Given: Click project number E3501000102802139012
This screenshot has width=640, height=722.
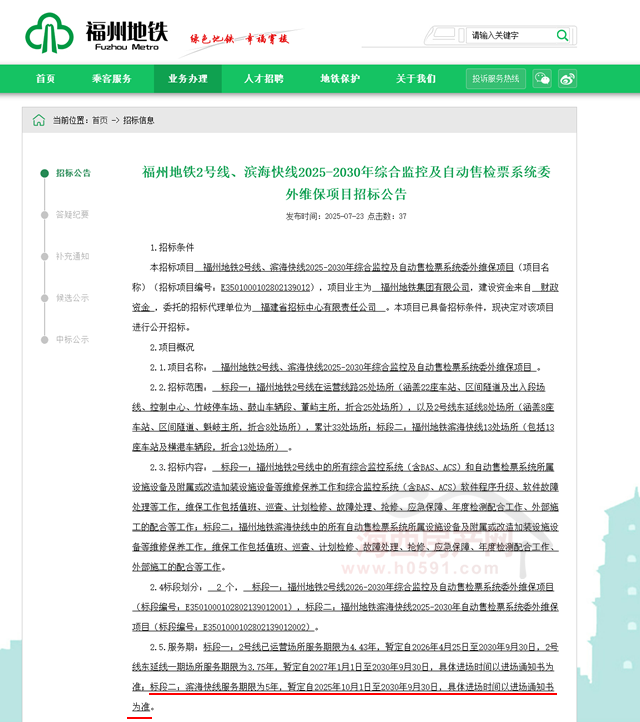Looking at the screenshot, I should click(266, 287).
